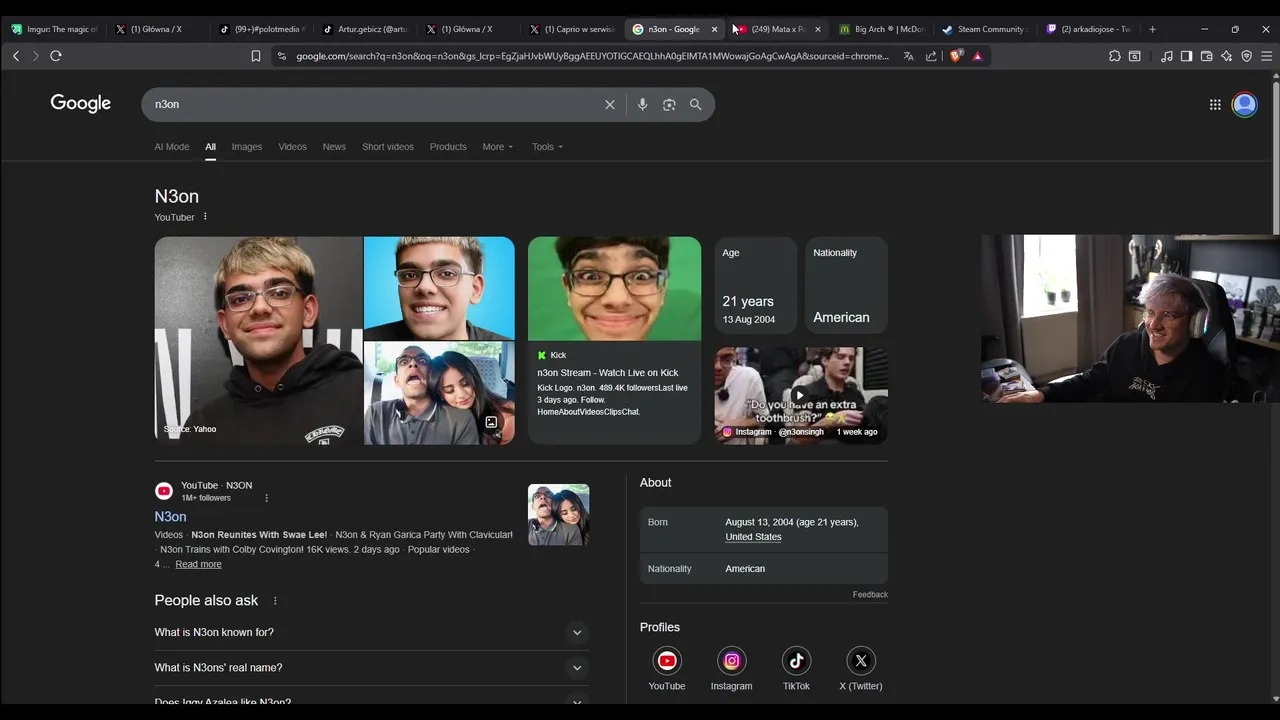Open options dots next to People also ask
The image size is (1280, 720).
[275, 601]
